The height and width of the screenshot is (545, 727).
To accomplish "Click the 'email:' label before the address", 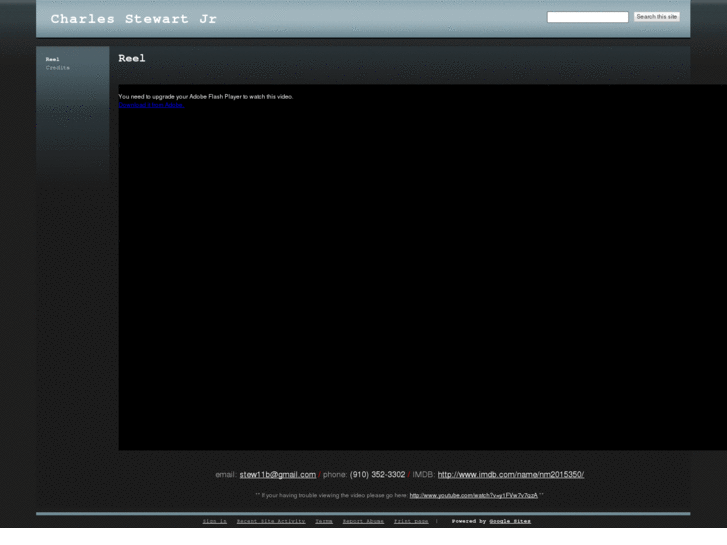I will point(225,474).
